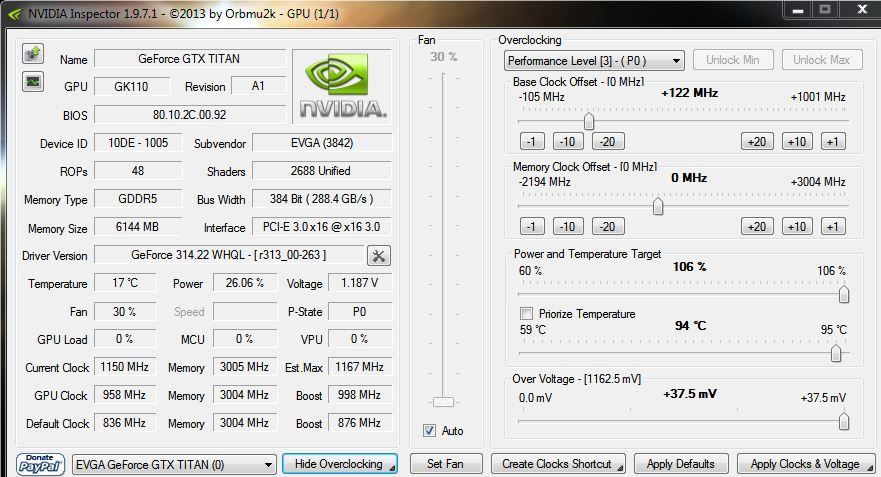Screen dimensions: 881x477
Task: Click Base Clock Offset -10 button
Action: click(x=568, y=142)
